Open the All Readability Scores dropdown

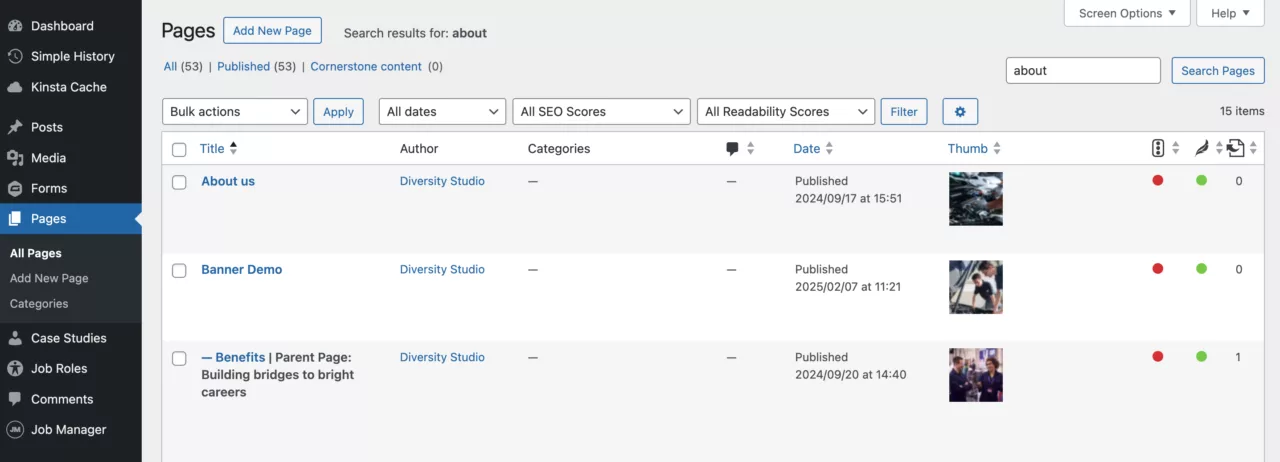785,112
